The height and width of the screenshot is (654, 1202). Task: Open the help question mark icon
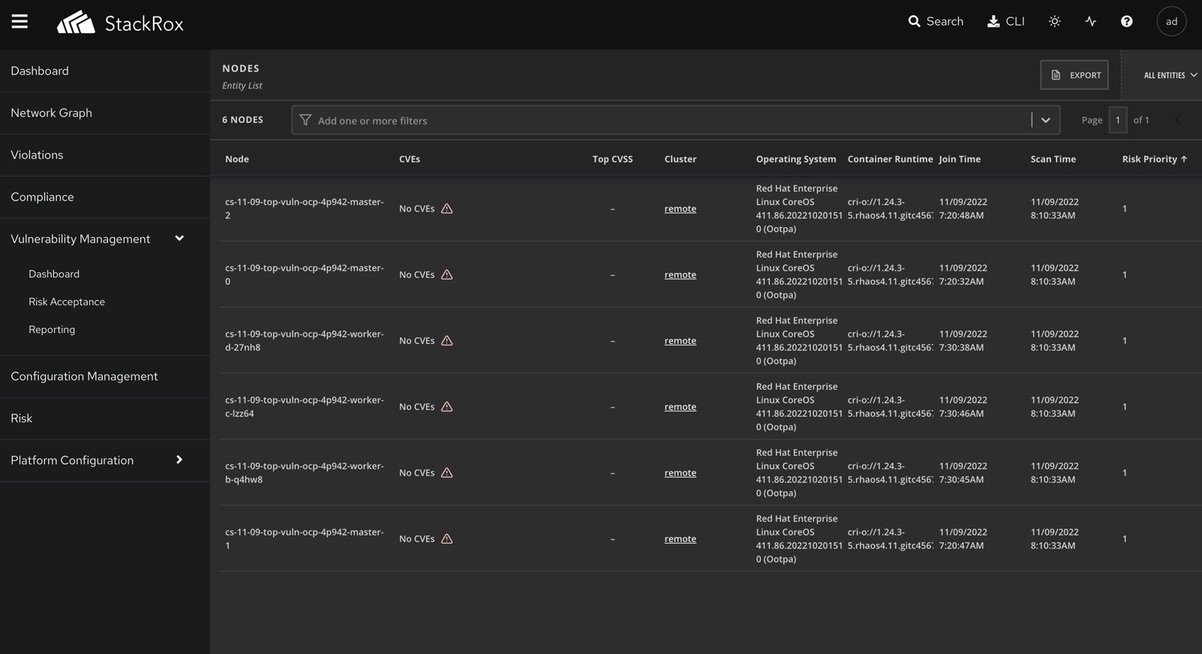pos(1126,21)
